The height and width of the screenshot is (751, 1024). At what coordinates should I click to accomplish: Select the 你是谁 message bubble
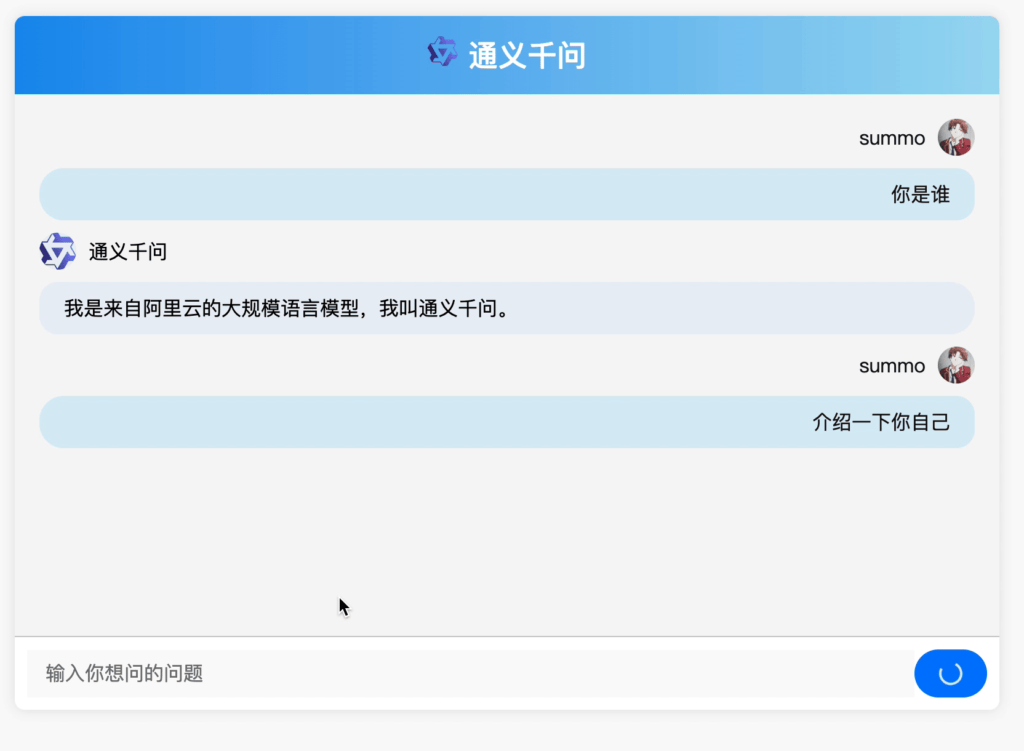[506, 194]
